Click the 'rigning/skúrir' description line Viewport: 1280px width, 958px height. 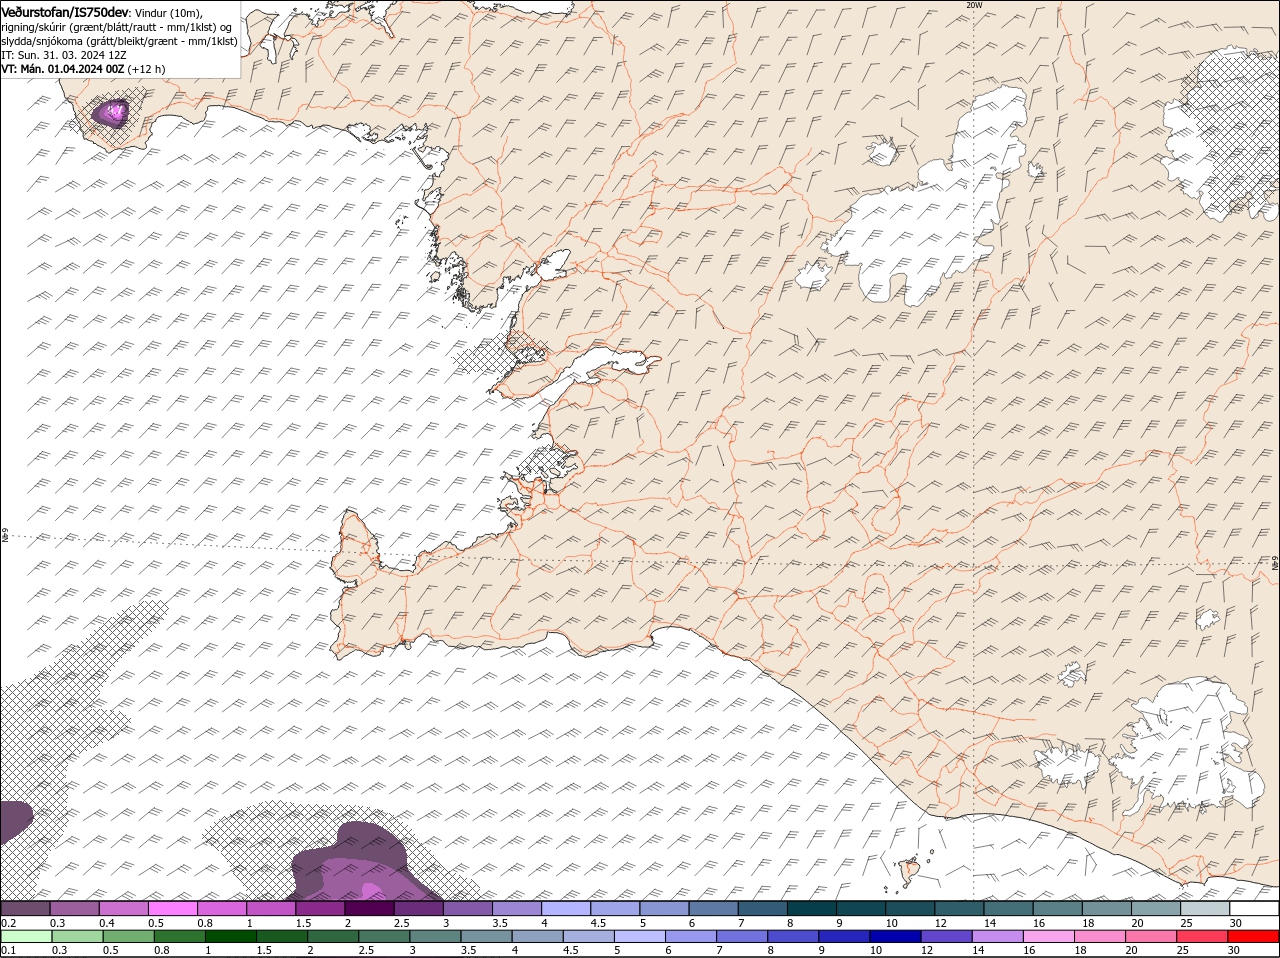point(118,26)
